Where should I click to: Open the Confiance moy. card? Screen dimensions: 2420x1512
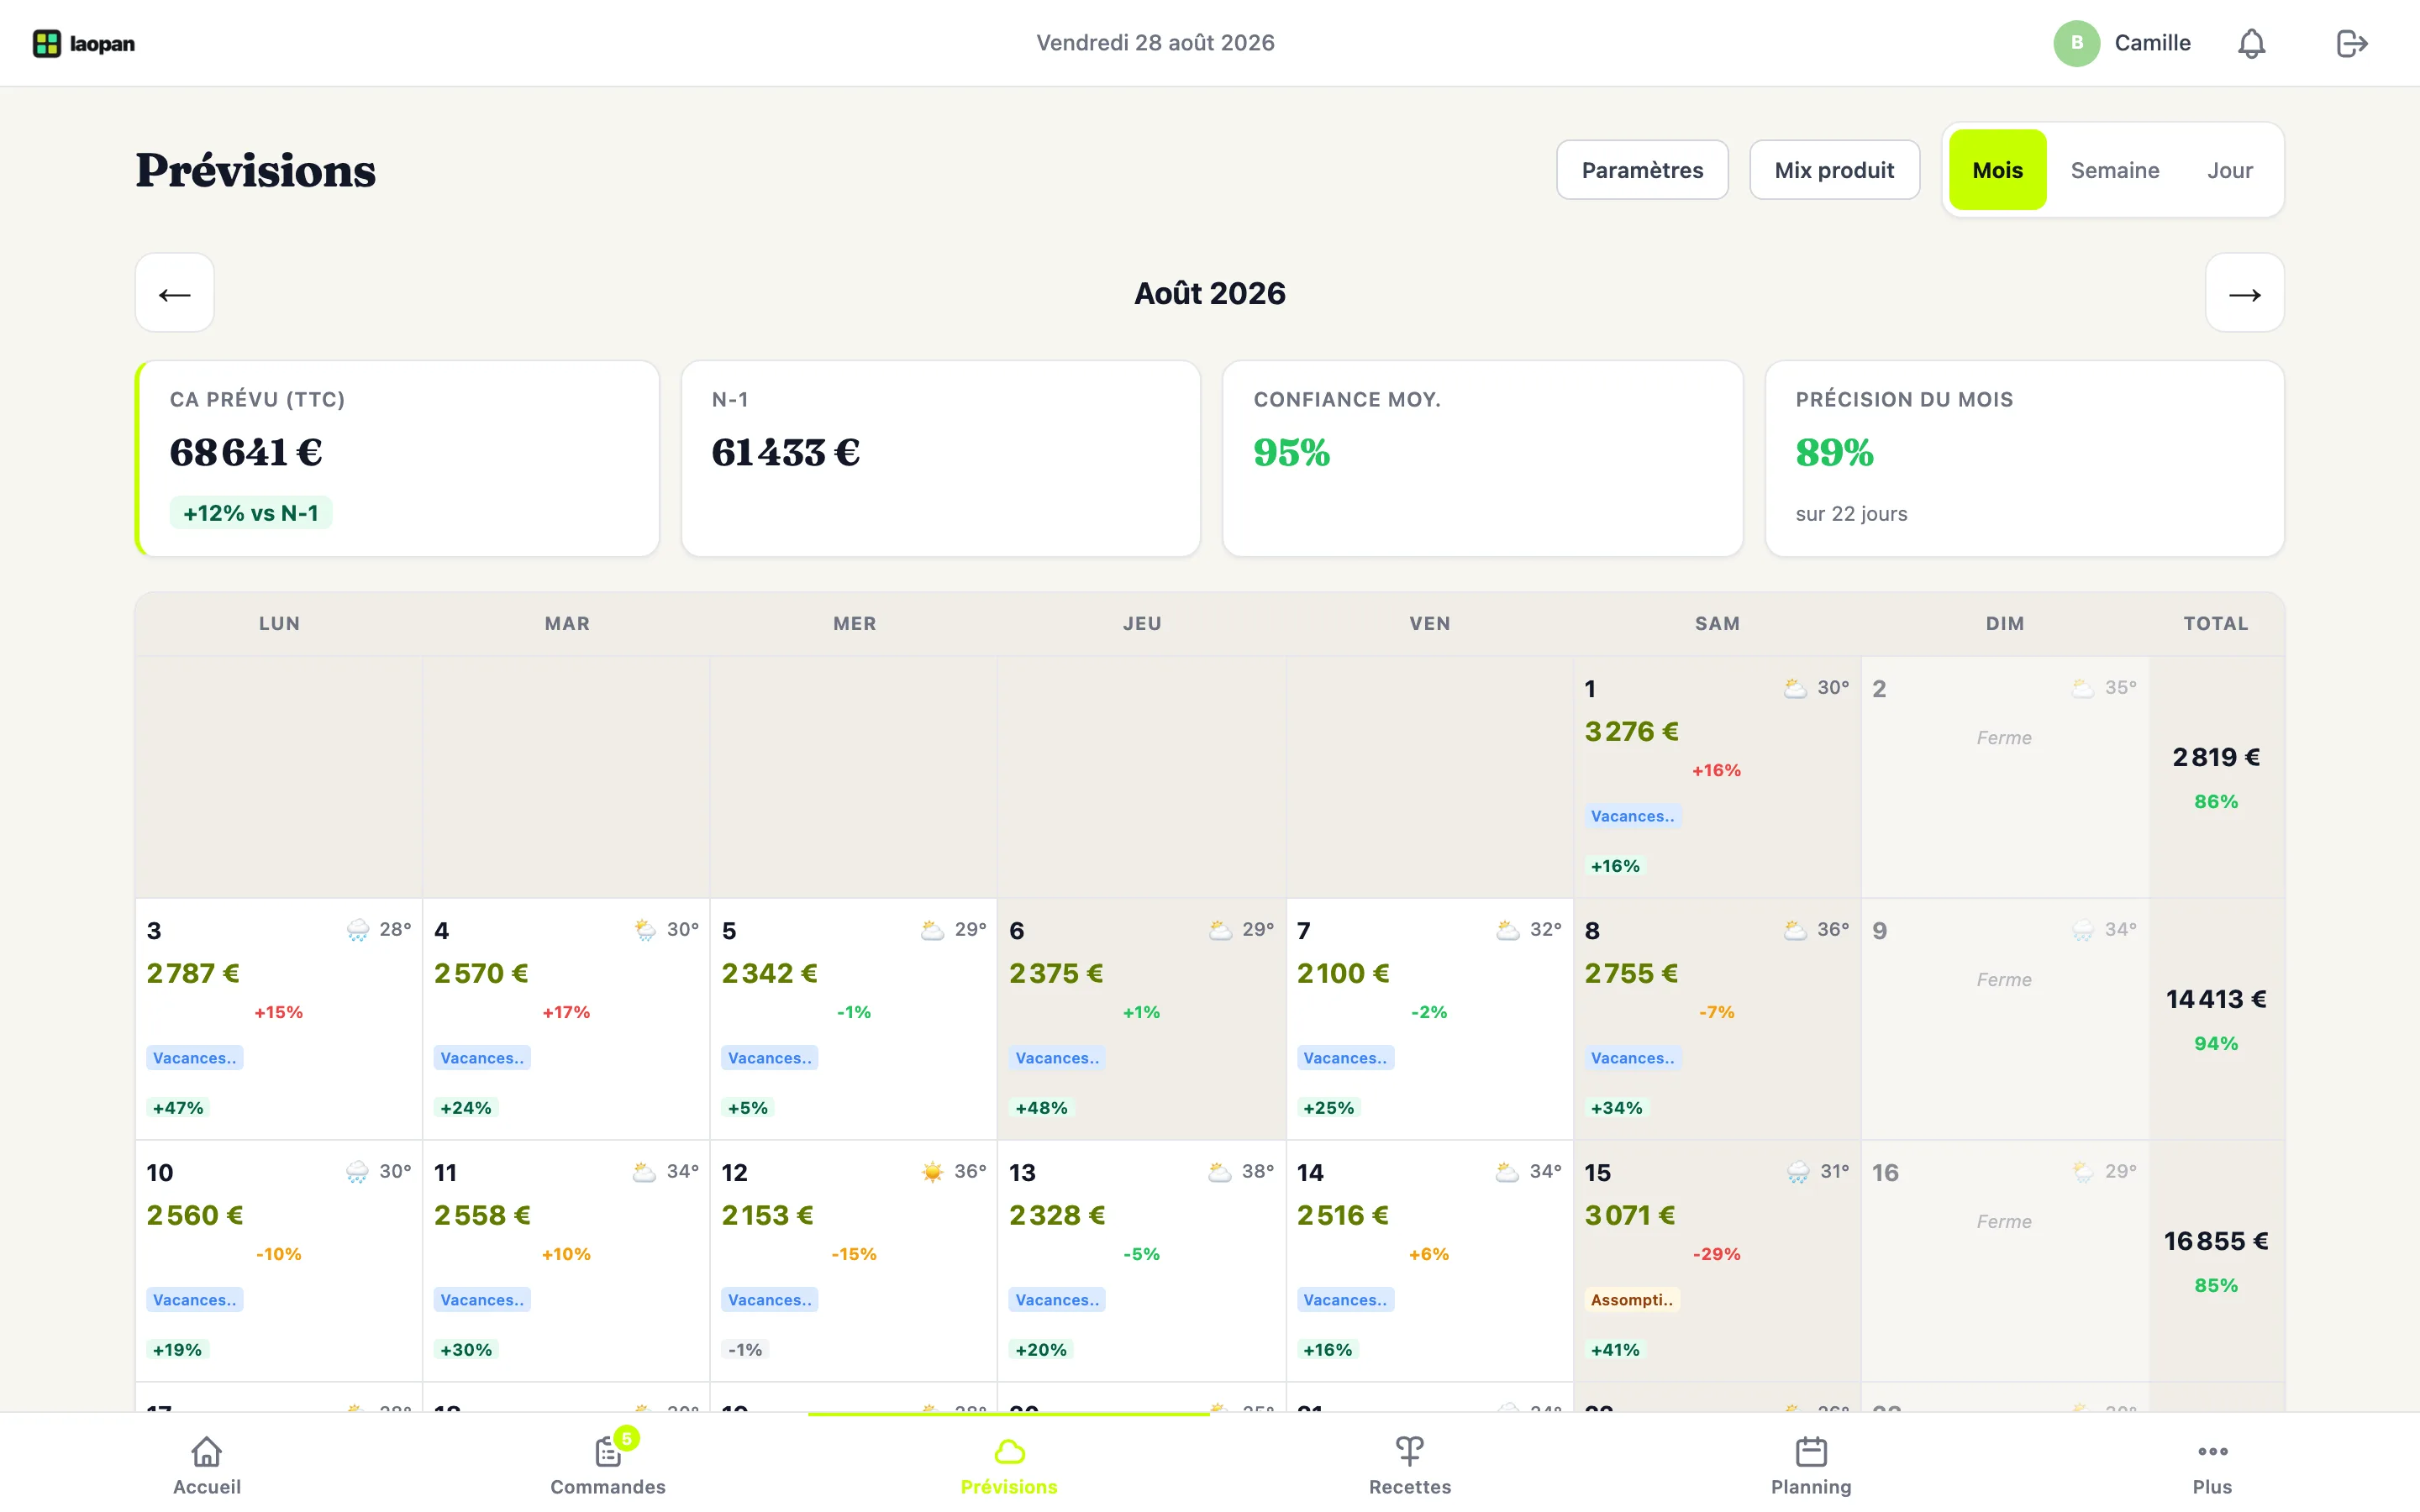pyautogui.click(x=1483, y=458)
